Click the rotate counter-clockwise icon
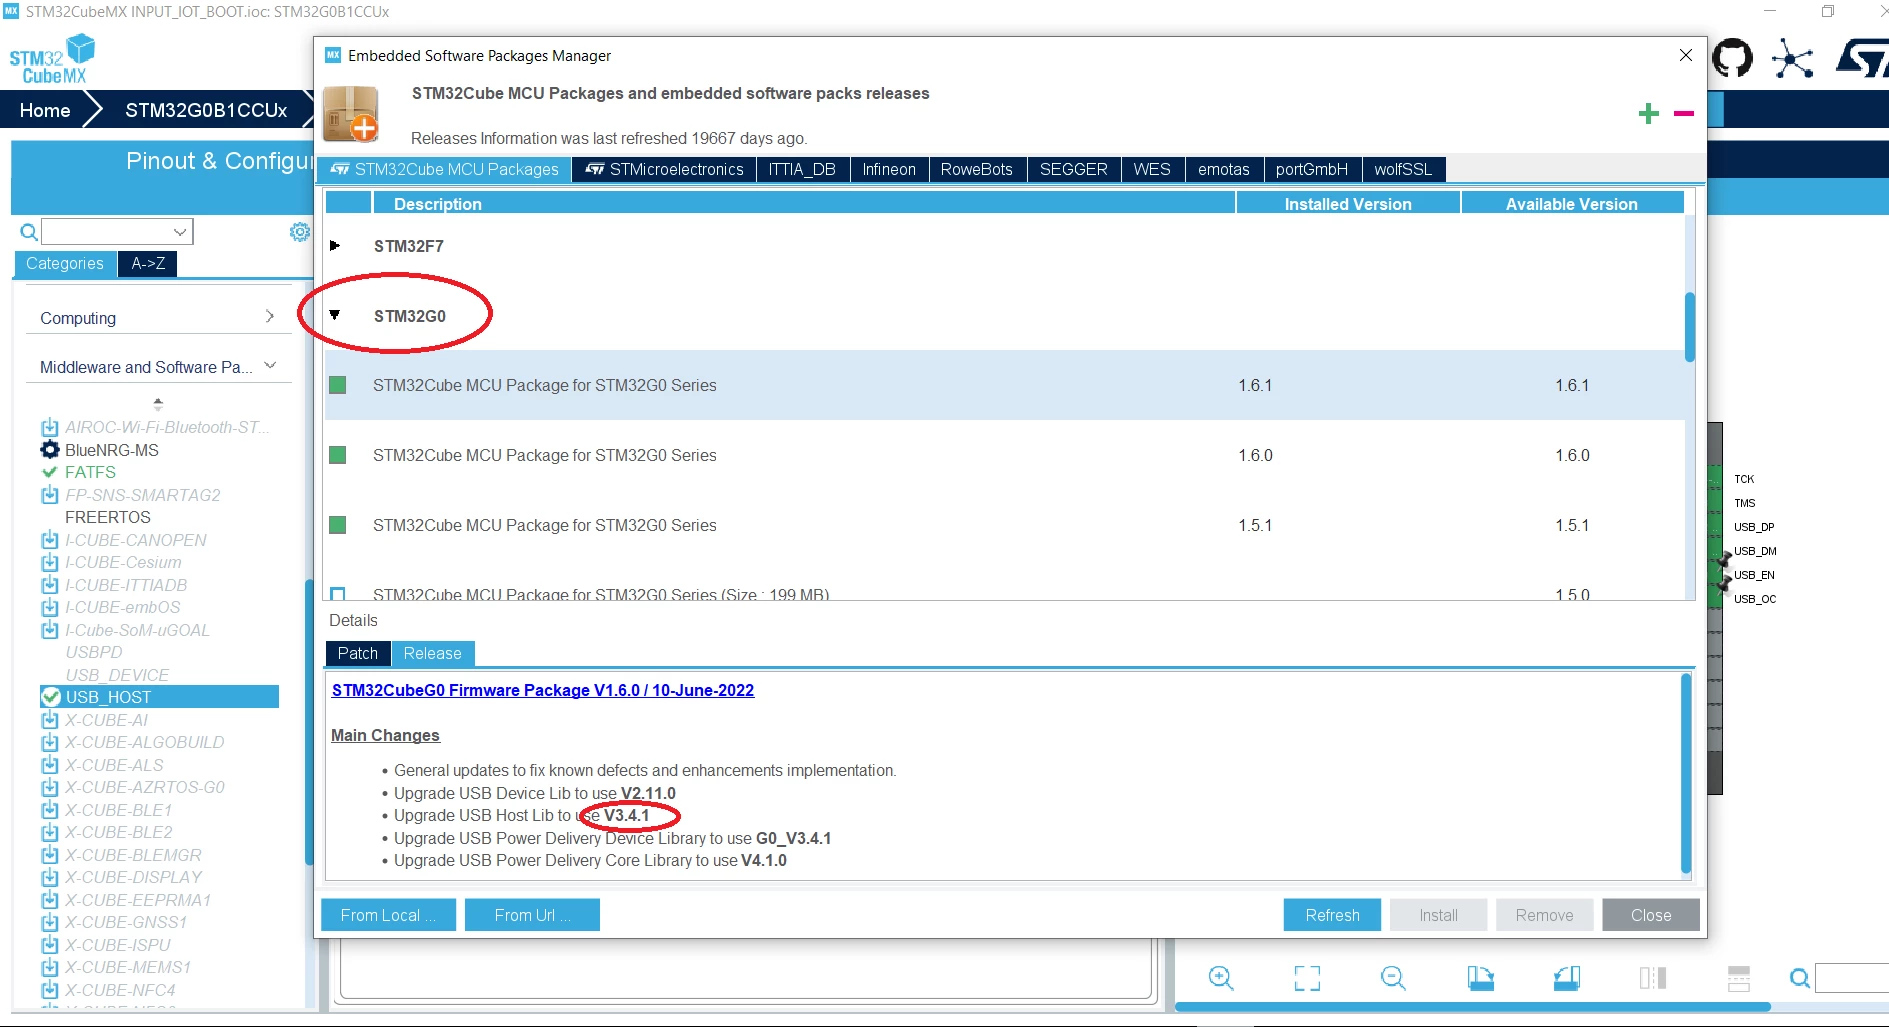Screen dimensions: 1889x1027 (1567, 978)
